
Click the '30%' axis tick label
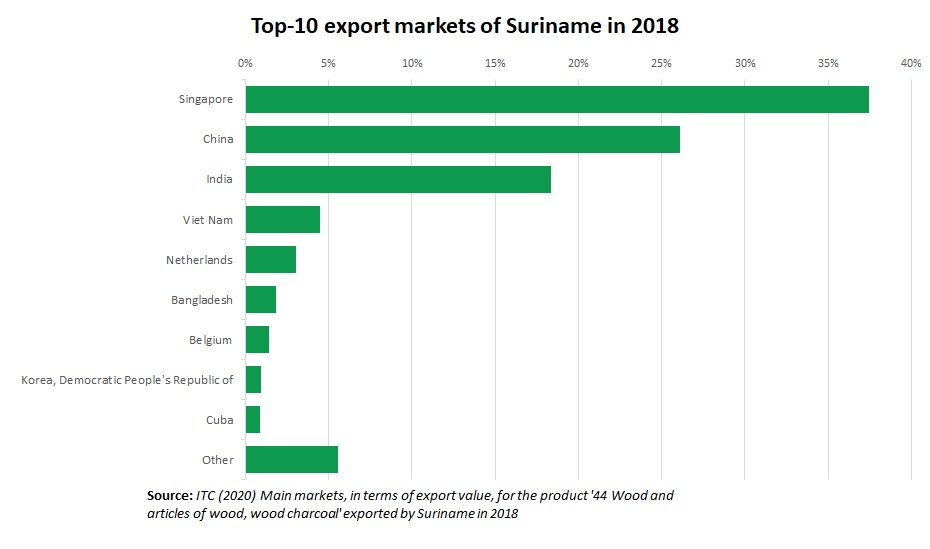[x=745, y=63]
